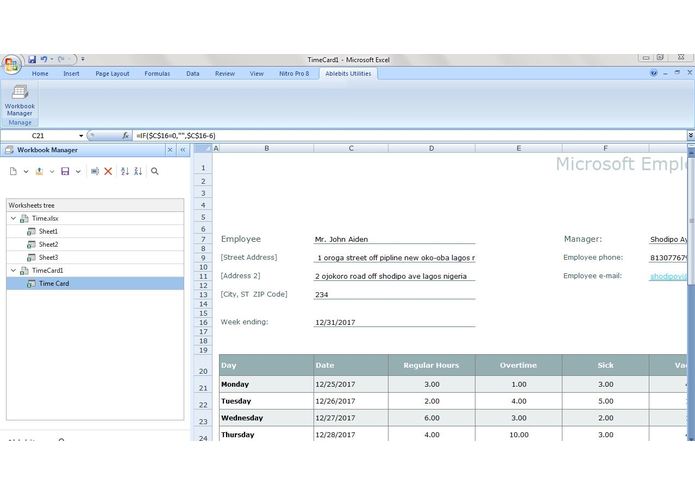
Task: Click the Worksheets tree header
Action: pos(95,205)
